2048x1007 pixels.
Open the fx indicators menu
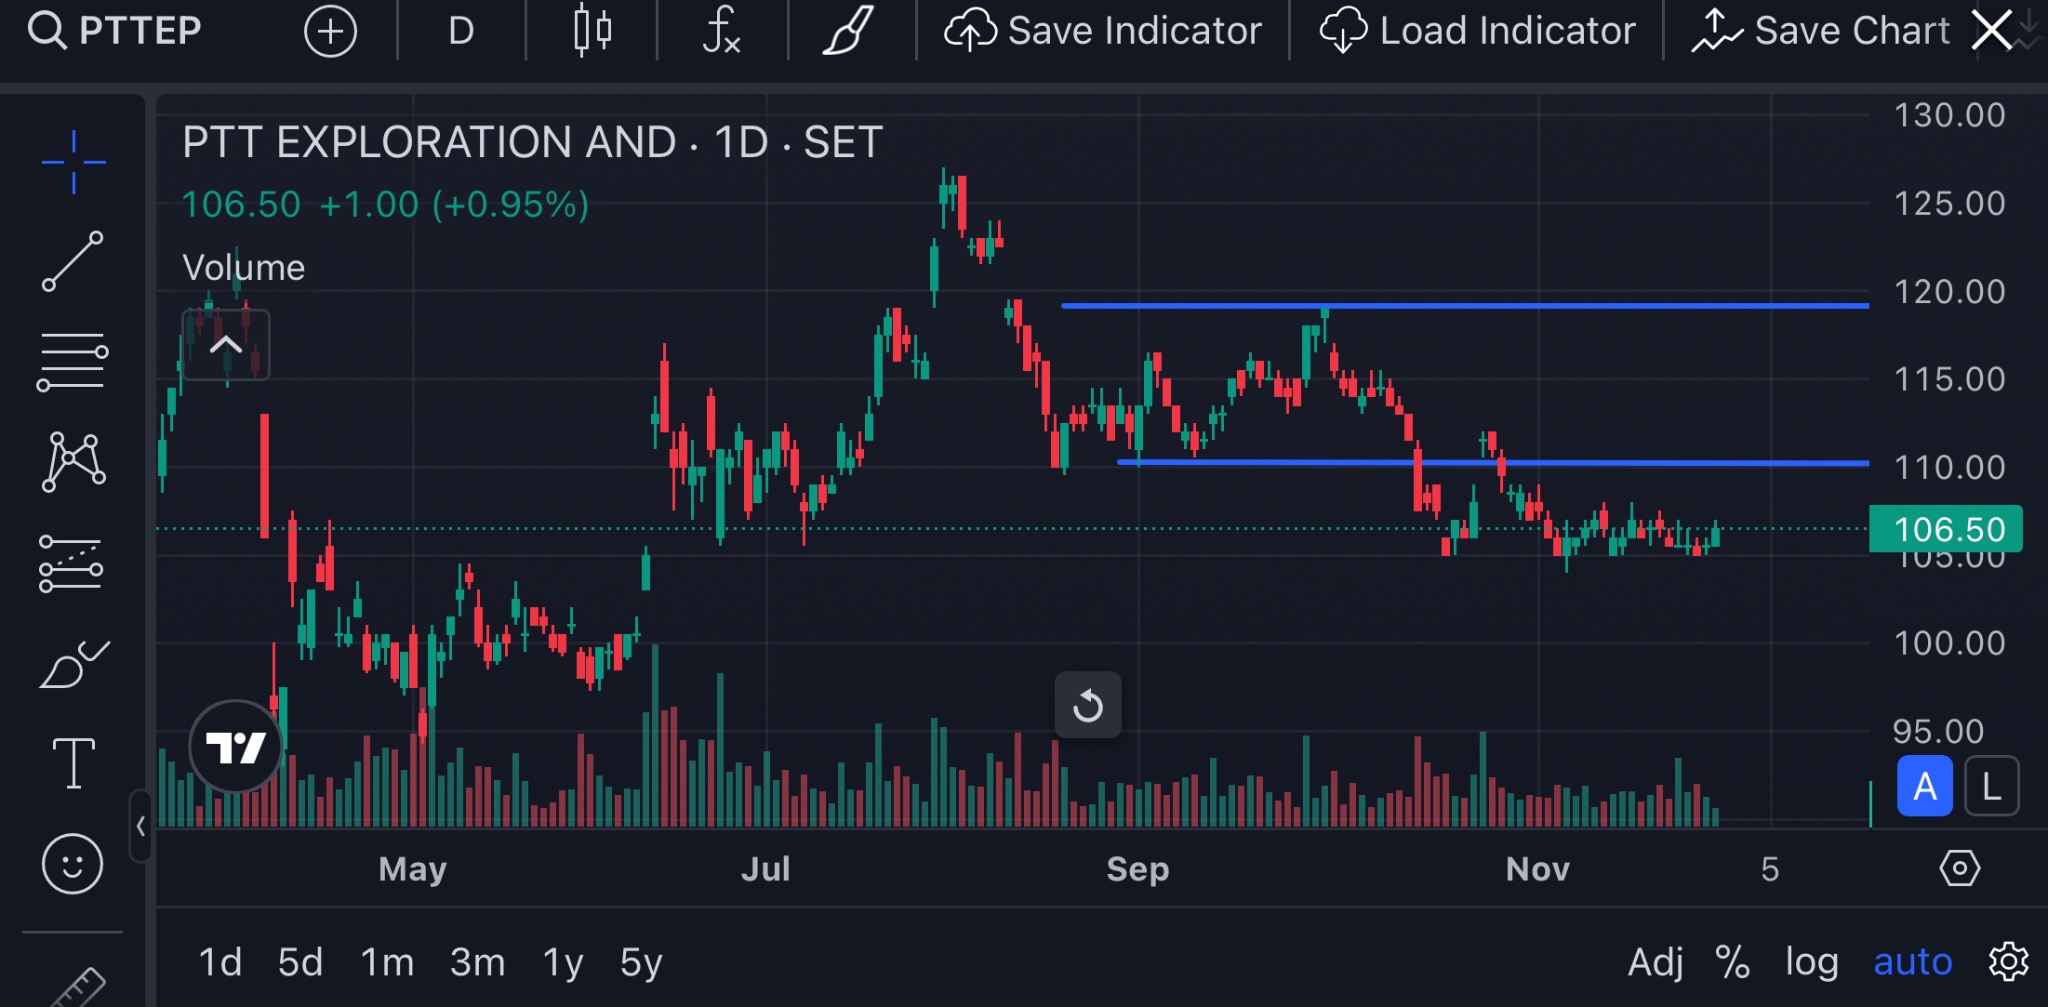tap(721, 31)
